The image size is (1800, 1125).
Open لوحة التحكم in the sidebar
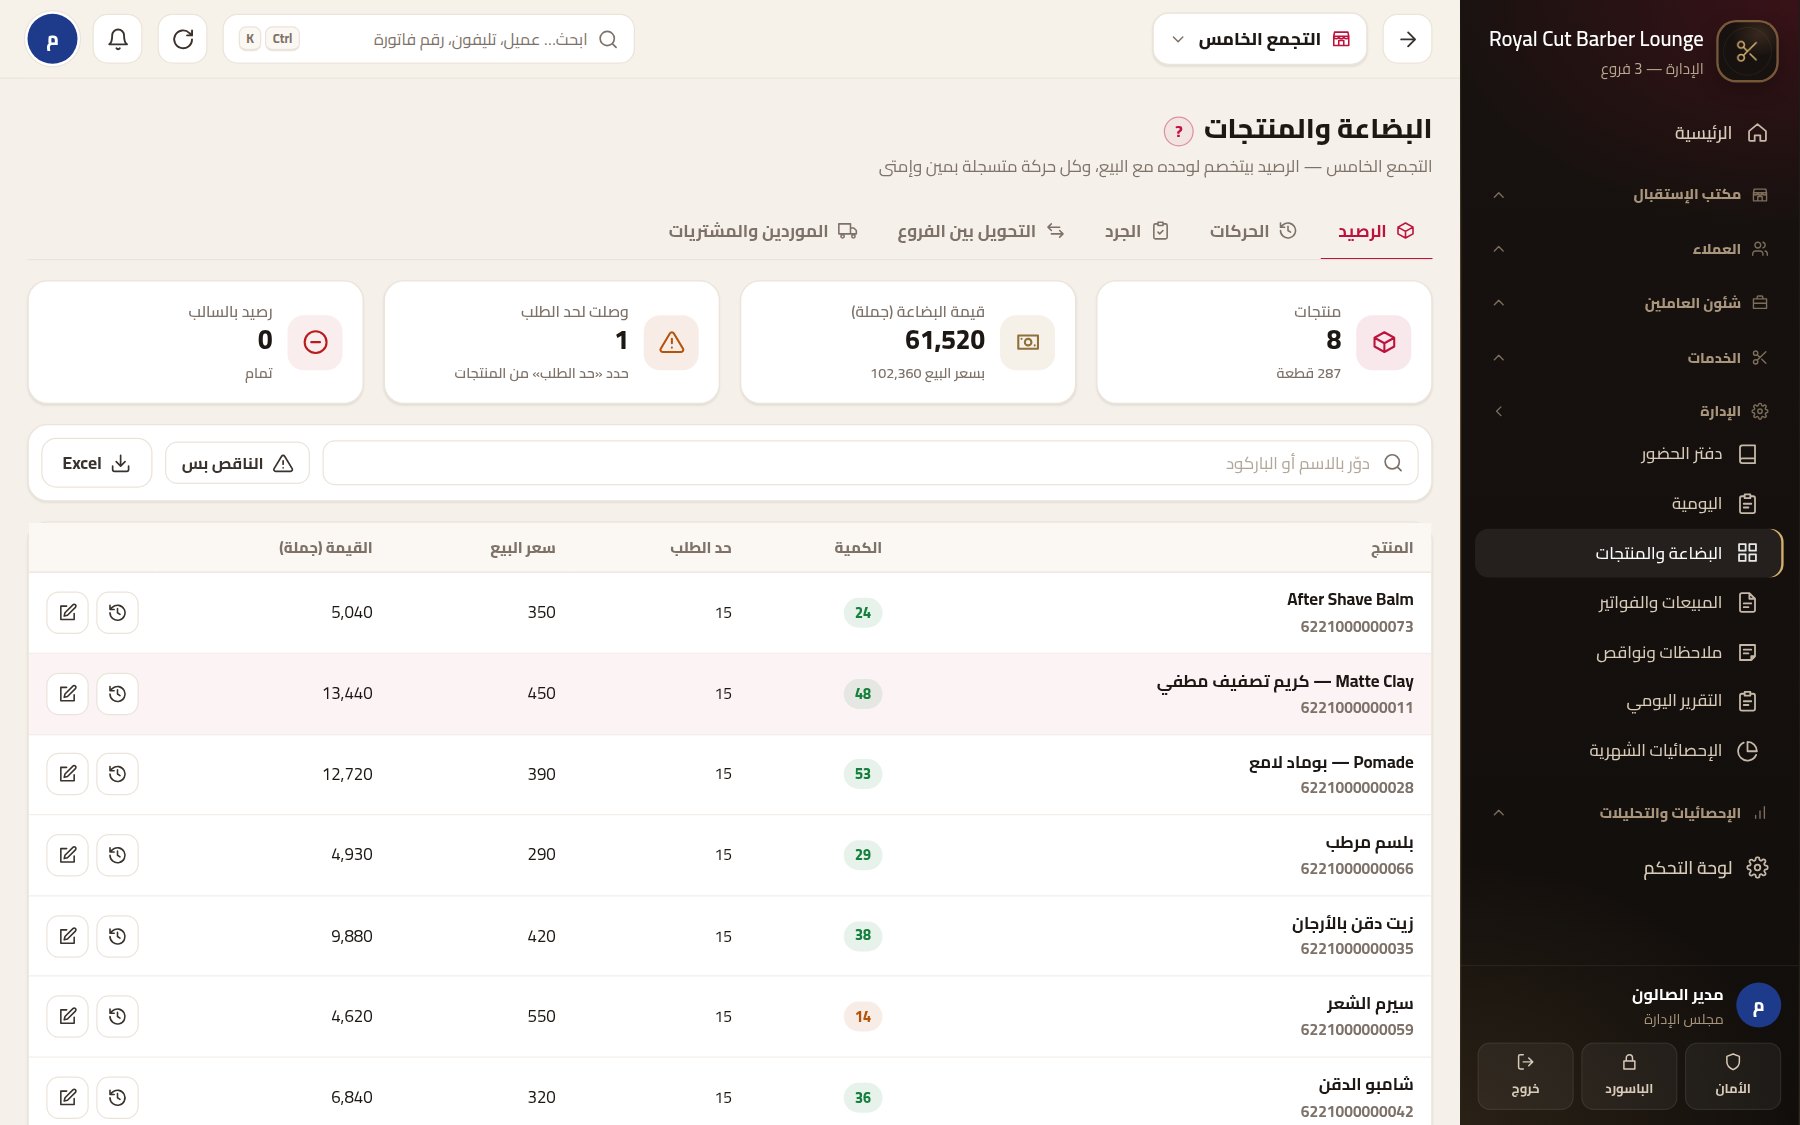click(x=1629, y=867)
